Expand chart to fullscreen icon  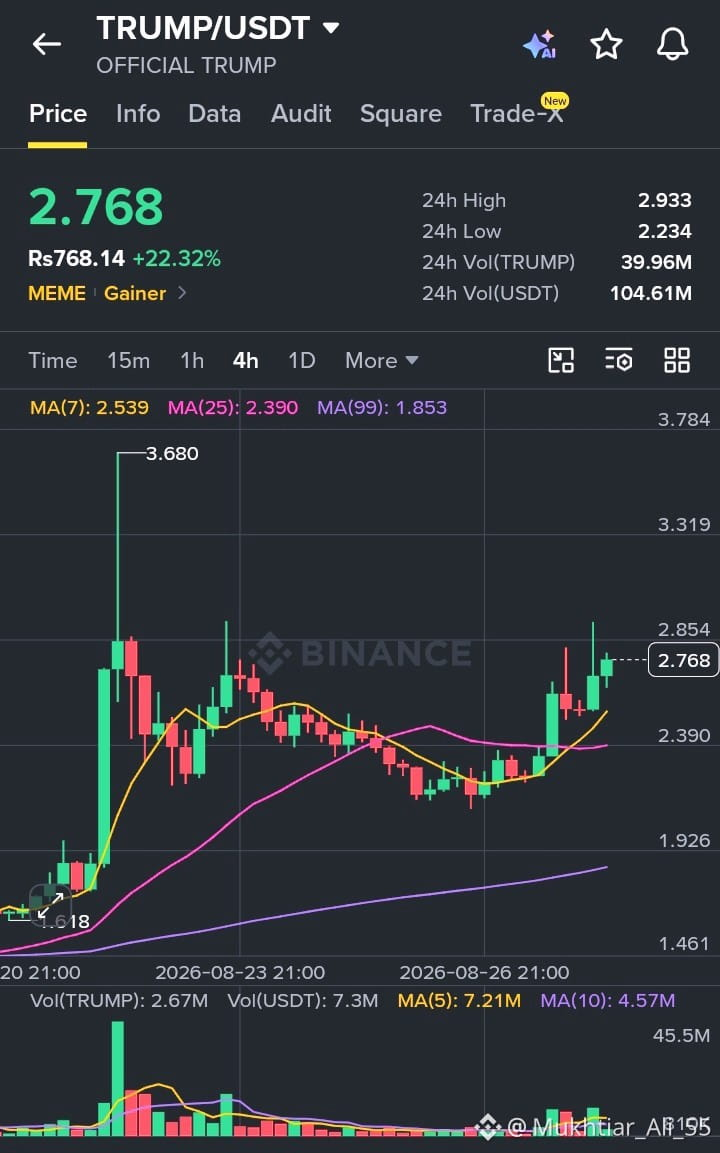pyautogui.click(x=50, y=906)
